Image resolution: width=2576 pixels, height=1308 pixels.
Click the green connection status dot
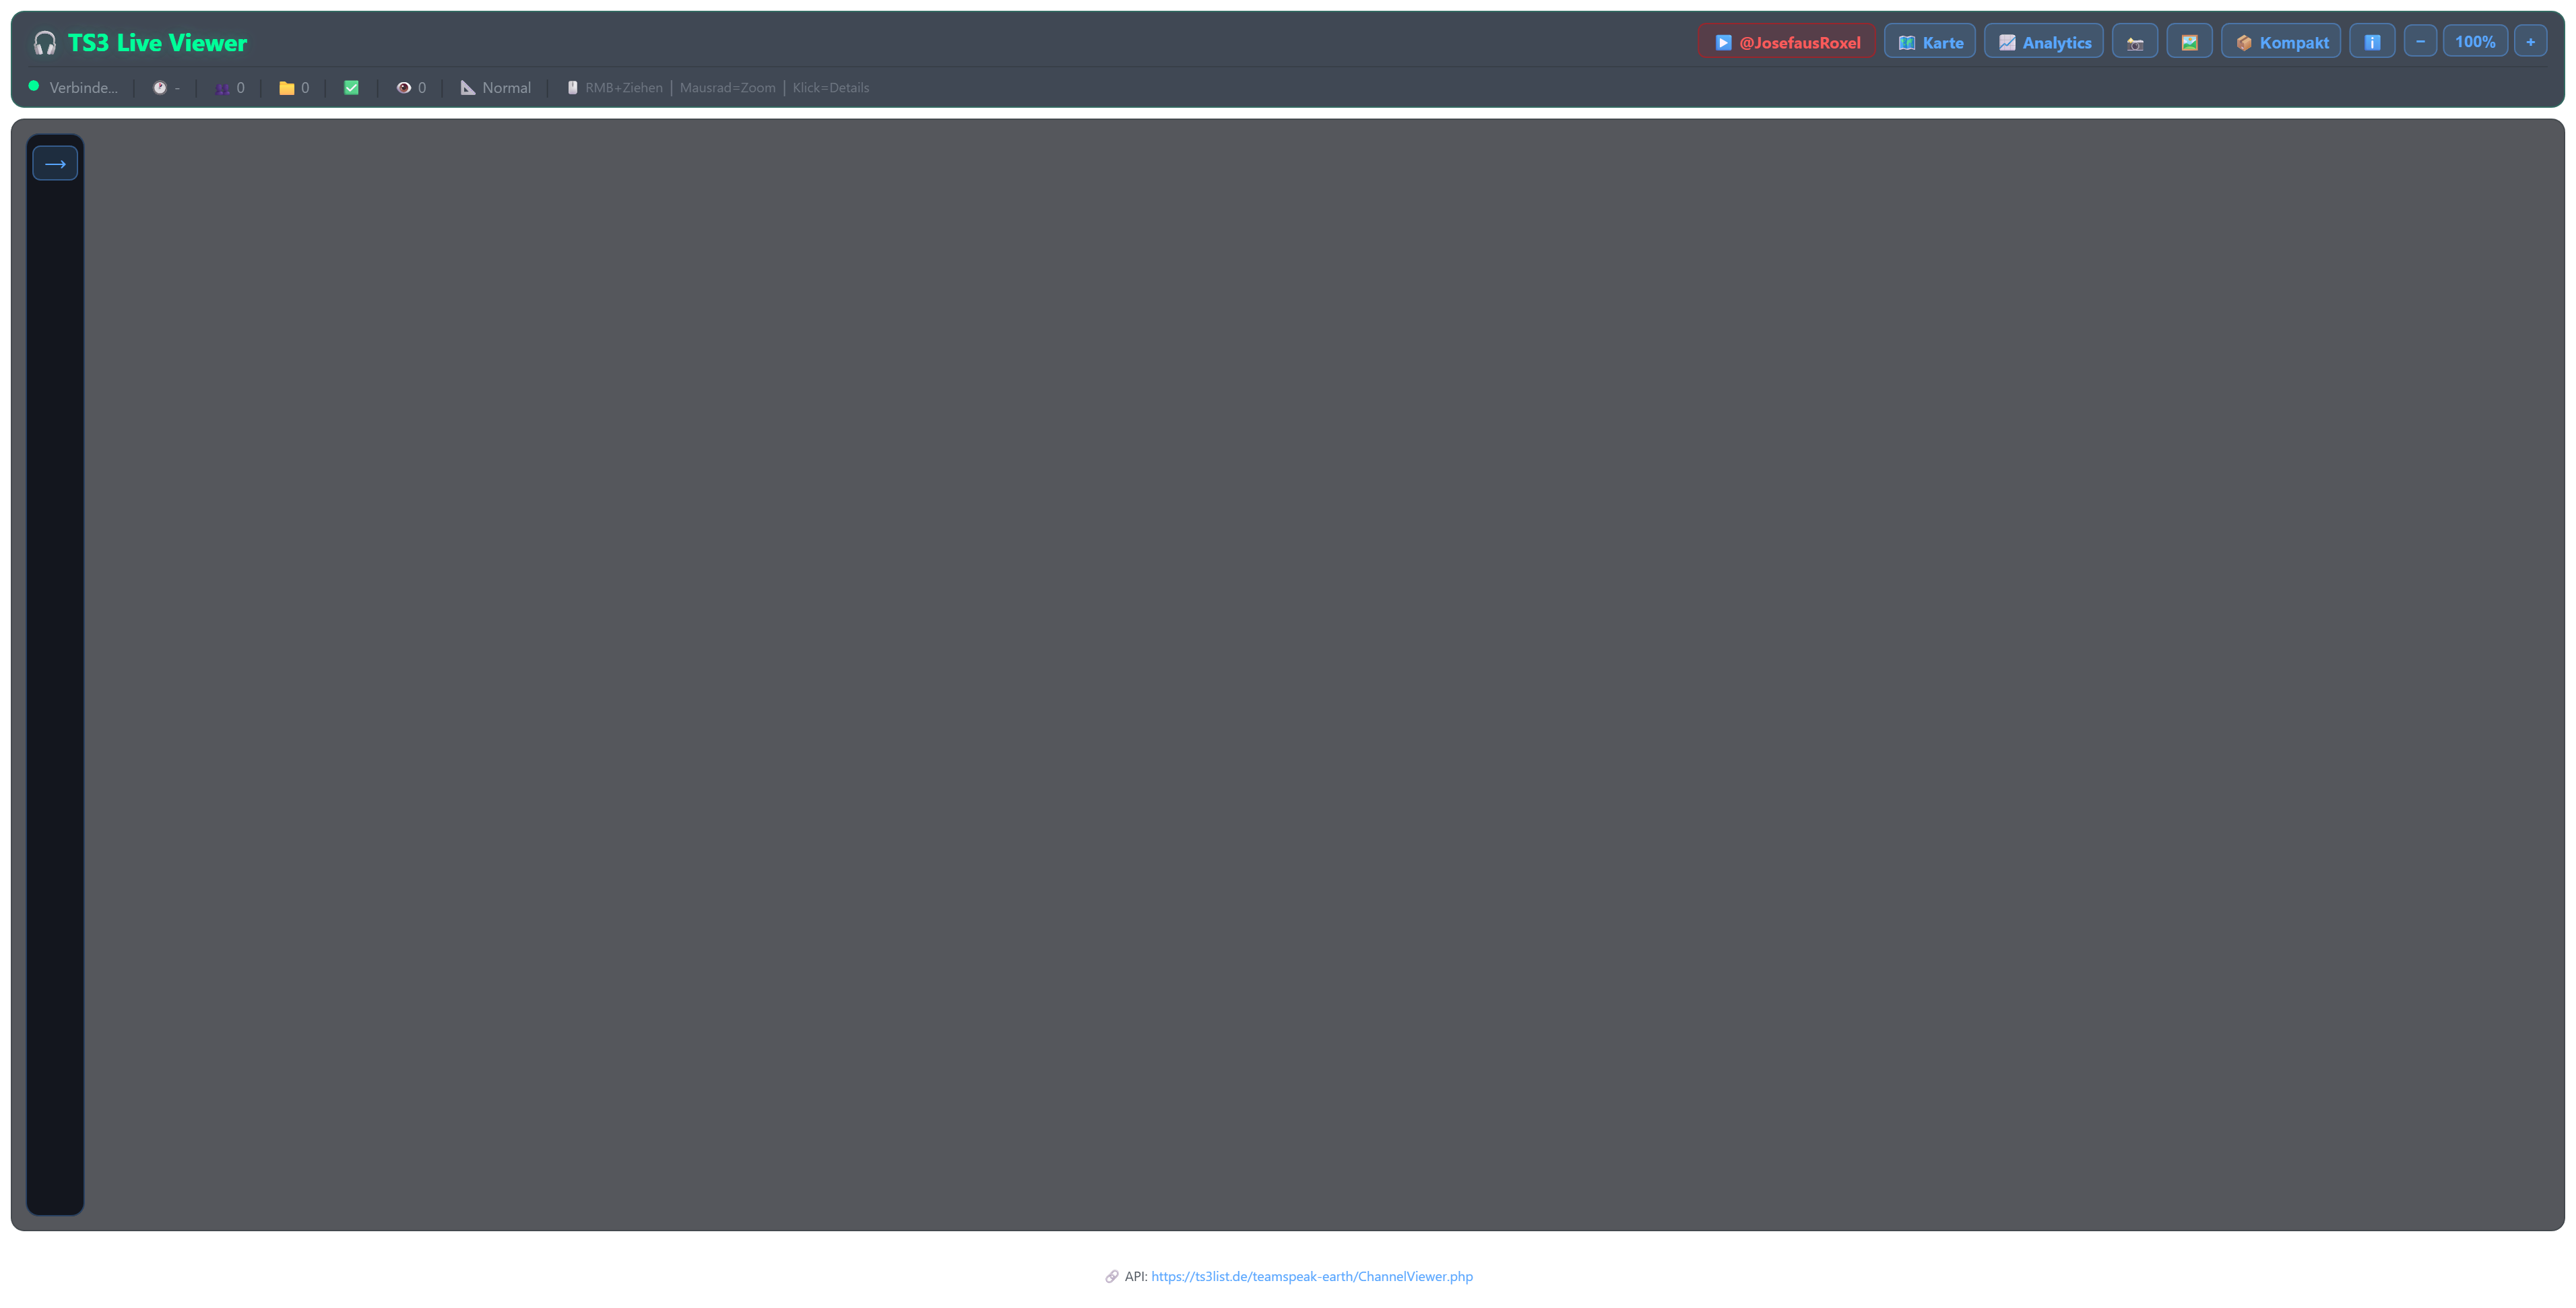click(x=34, y=86)
